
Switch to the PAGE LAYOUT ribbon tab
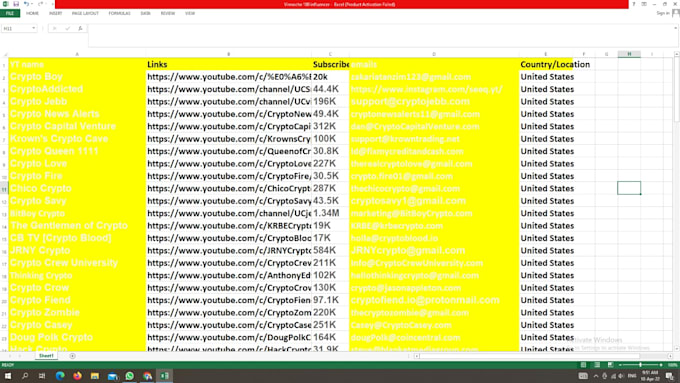(x=85, y=13)
